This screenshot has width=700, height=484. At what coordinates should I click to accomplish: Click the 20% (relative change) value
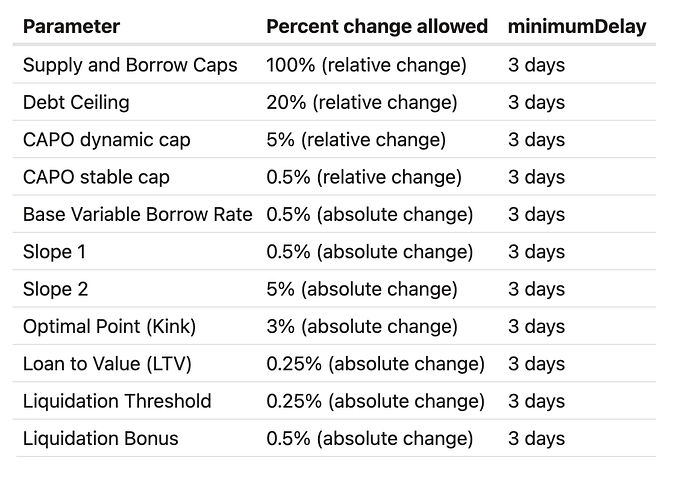point(361,102)
